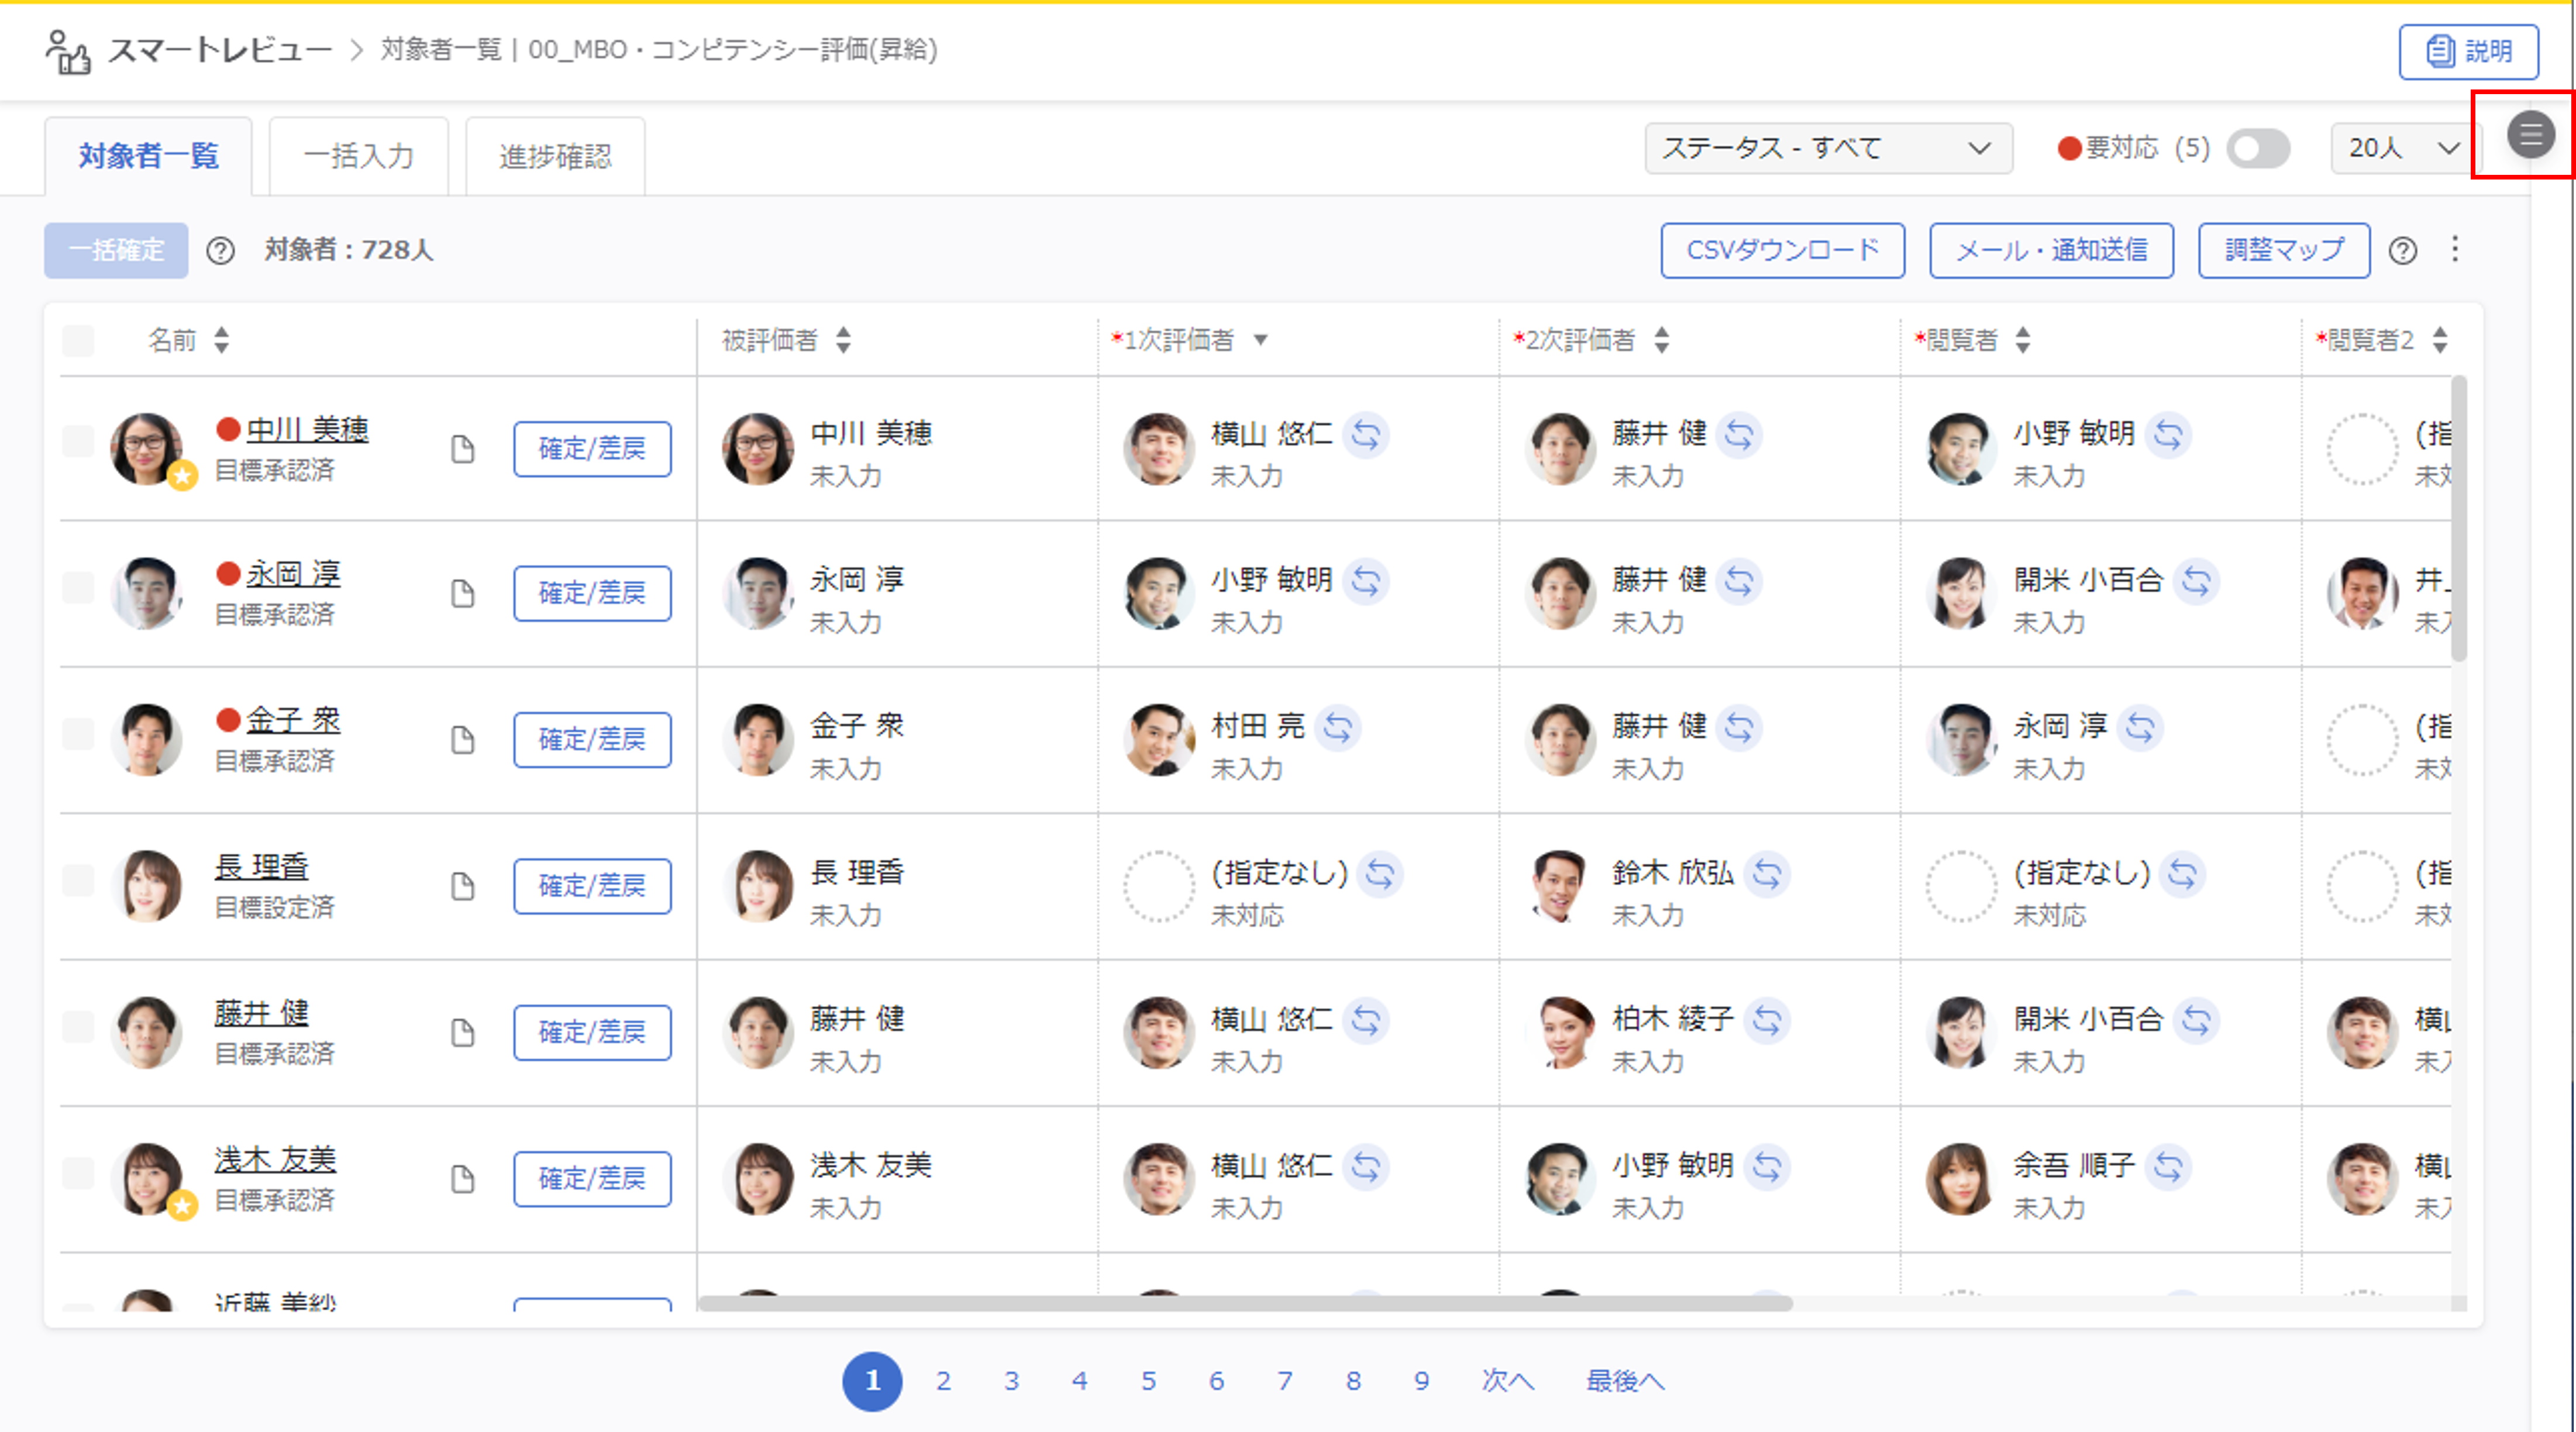Toggle the 要対応 (5) switch

2258,149
